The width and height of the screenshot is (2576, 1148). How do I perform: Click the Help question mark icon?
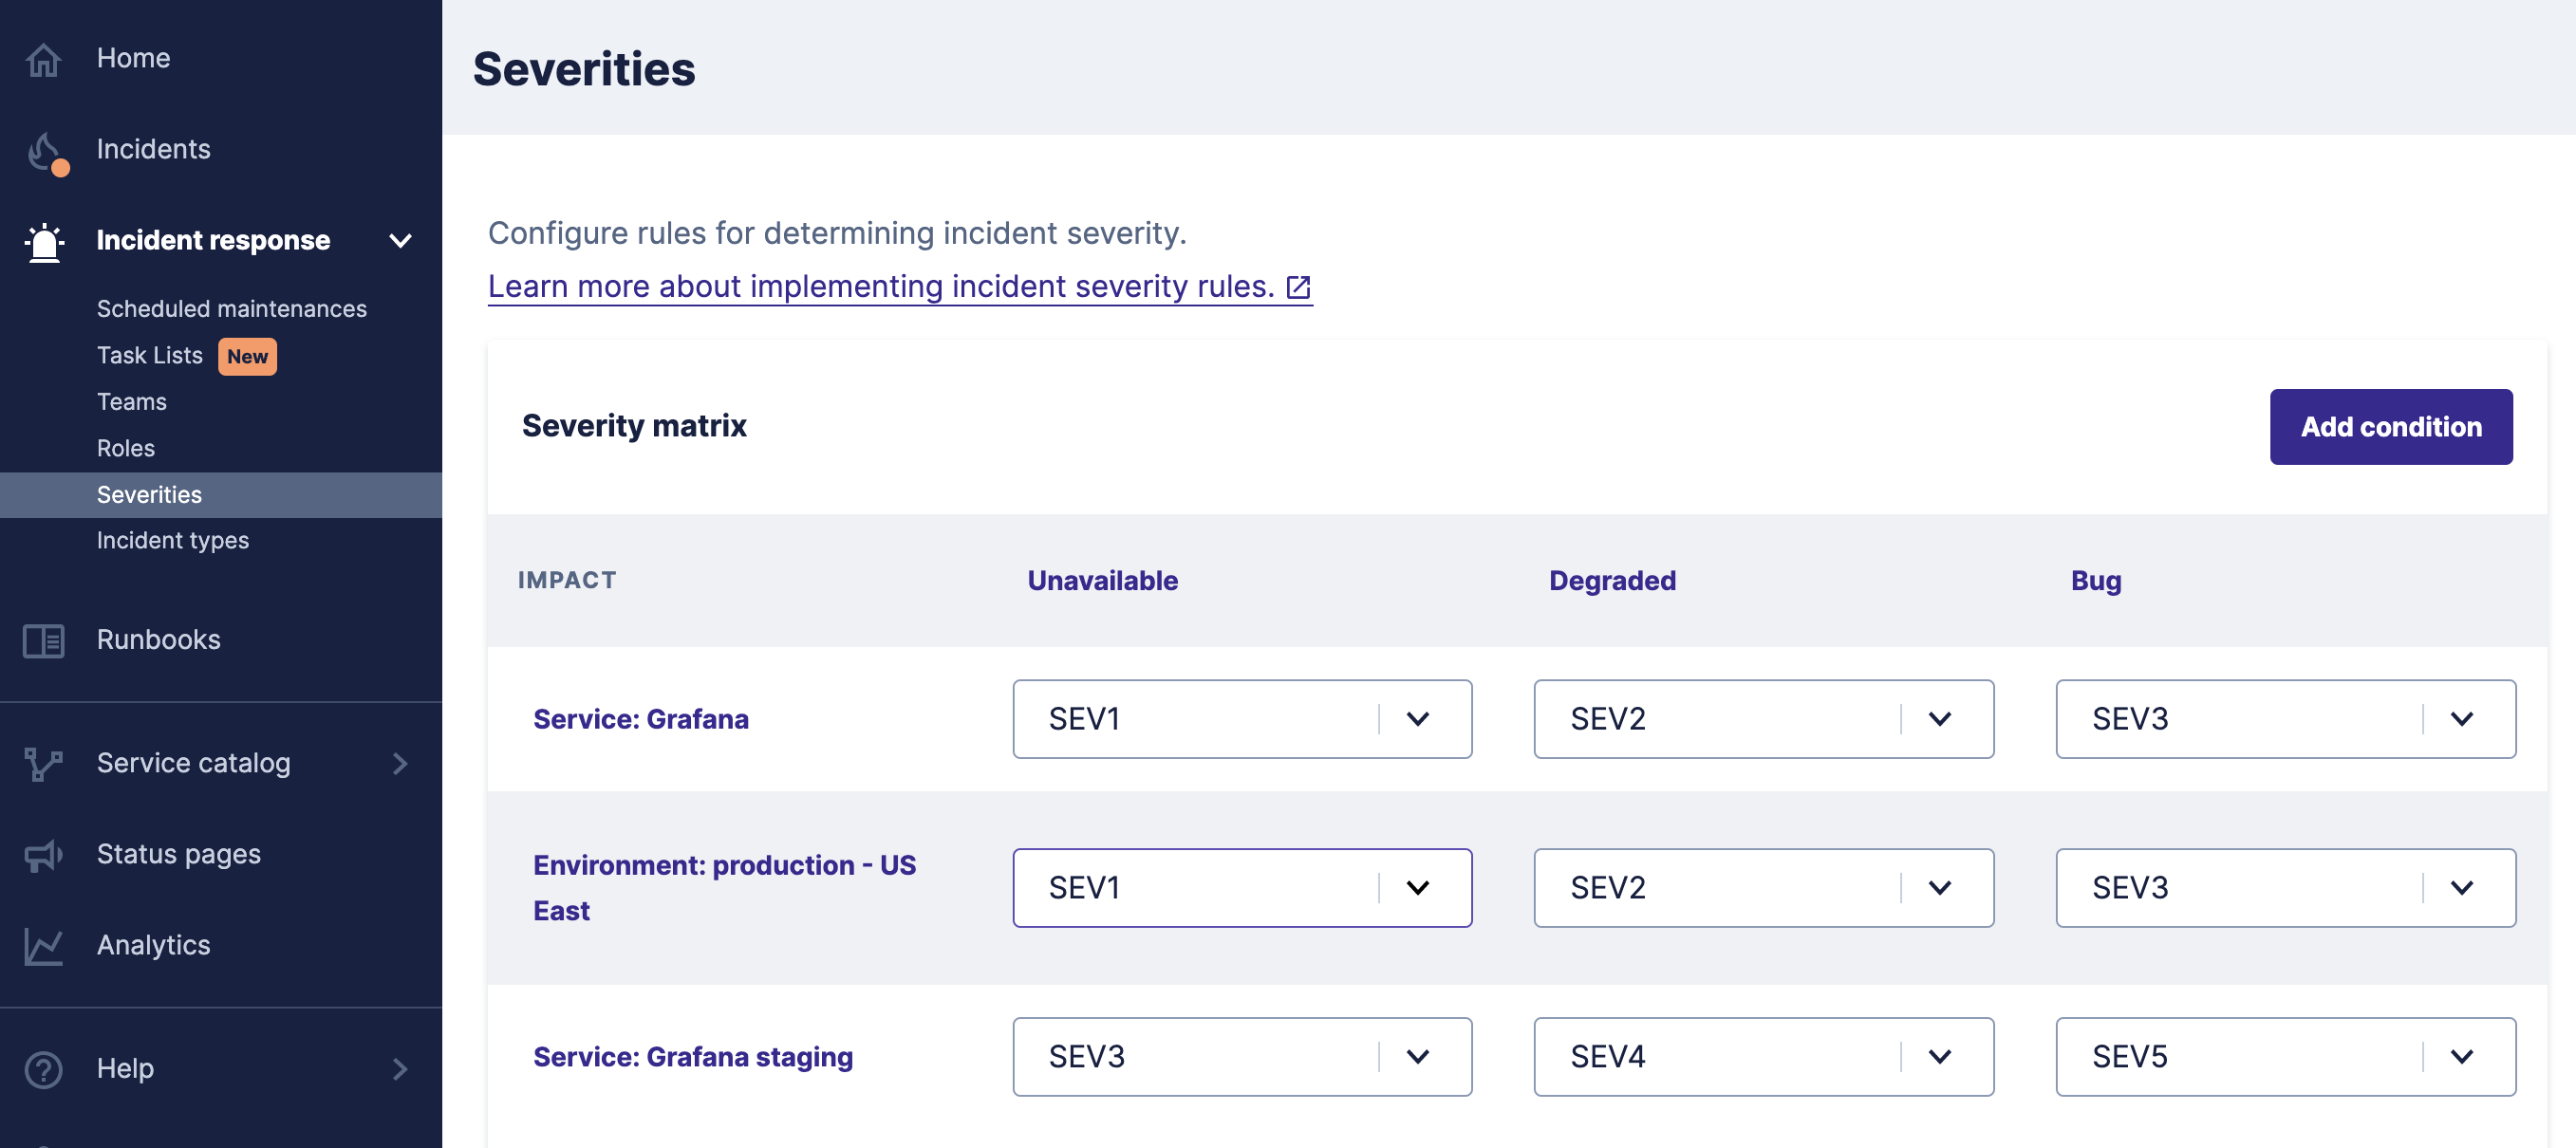pos(43,1069)
